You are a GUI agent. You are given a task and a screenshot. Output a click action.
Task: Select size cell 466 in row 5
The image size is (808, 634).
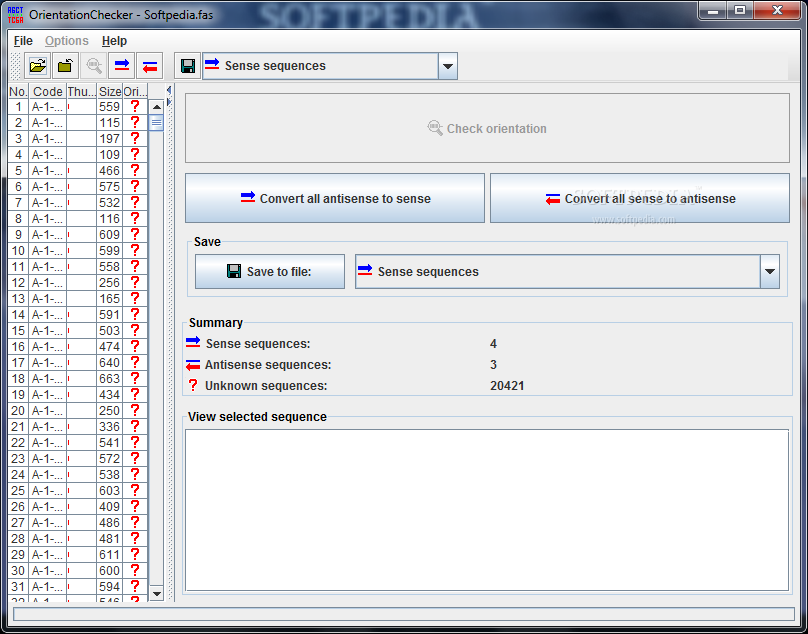pyautogui.click(x=110, y=171)
